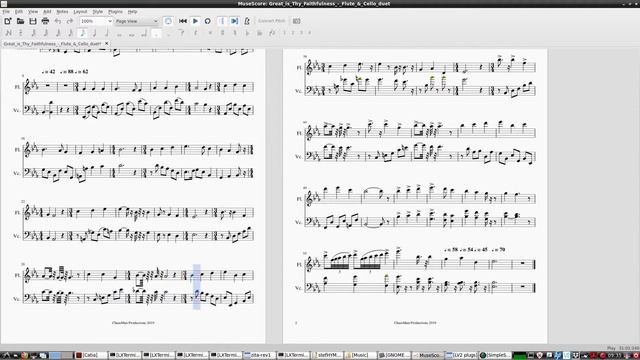Click the '= 70' tempo marking on page two

tap(499, 249)
